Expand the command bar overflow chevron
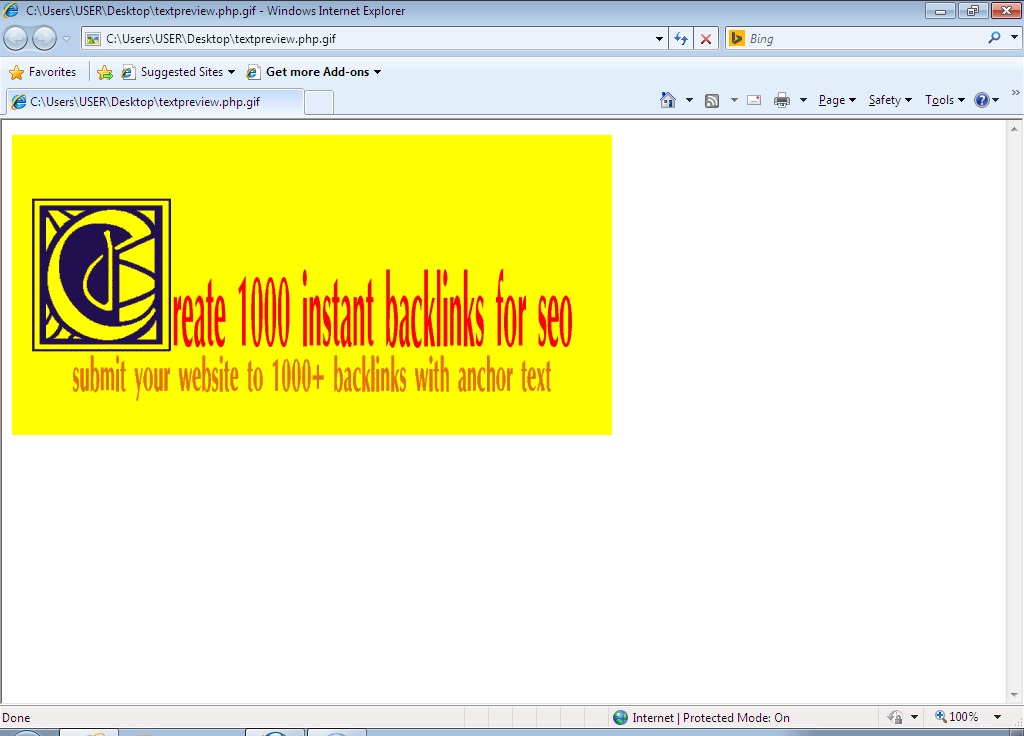 tap(1016, 93)
